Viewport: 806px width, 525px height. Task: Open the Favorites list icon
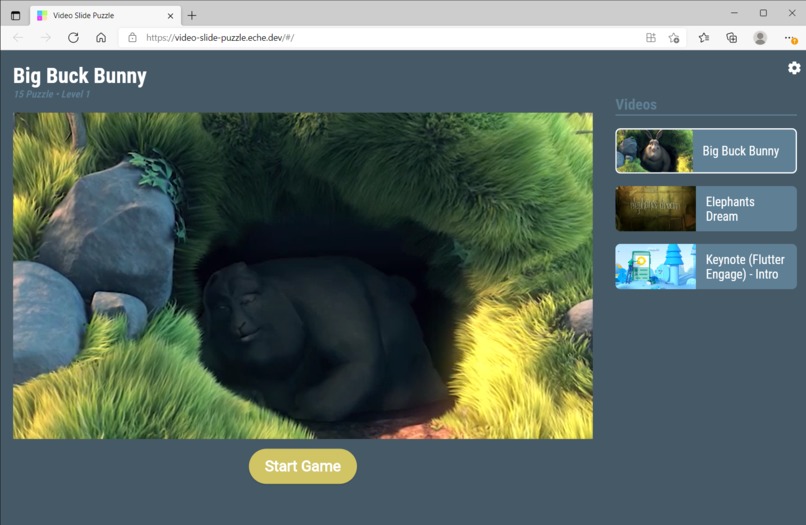coord(704,38)
